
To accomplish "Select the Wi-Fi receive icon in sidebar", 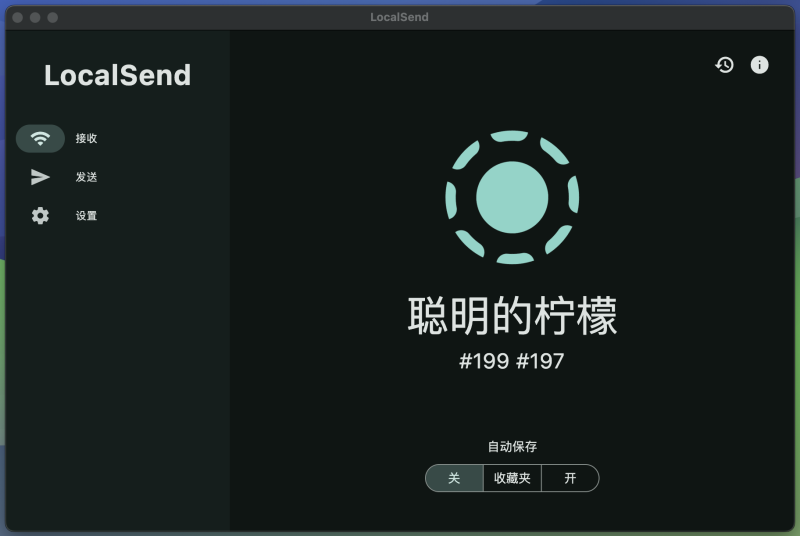I will [40, 138].
